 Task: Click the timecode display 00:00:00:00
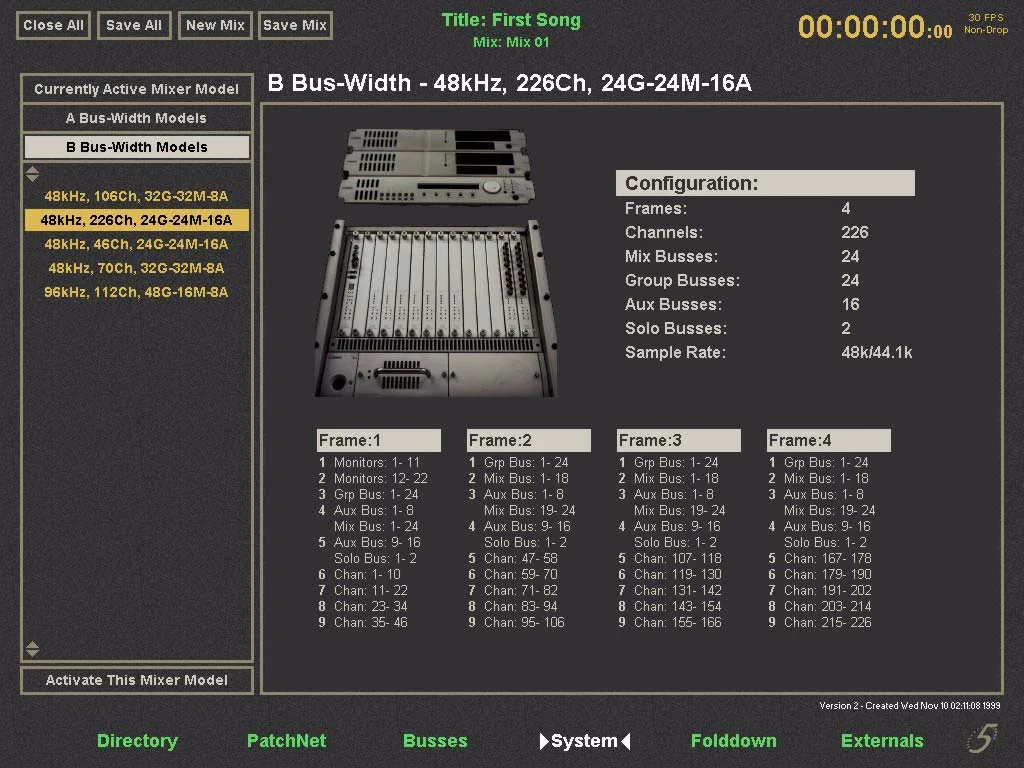tap(875, 27)
